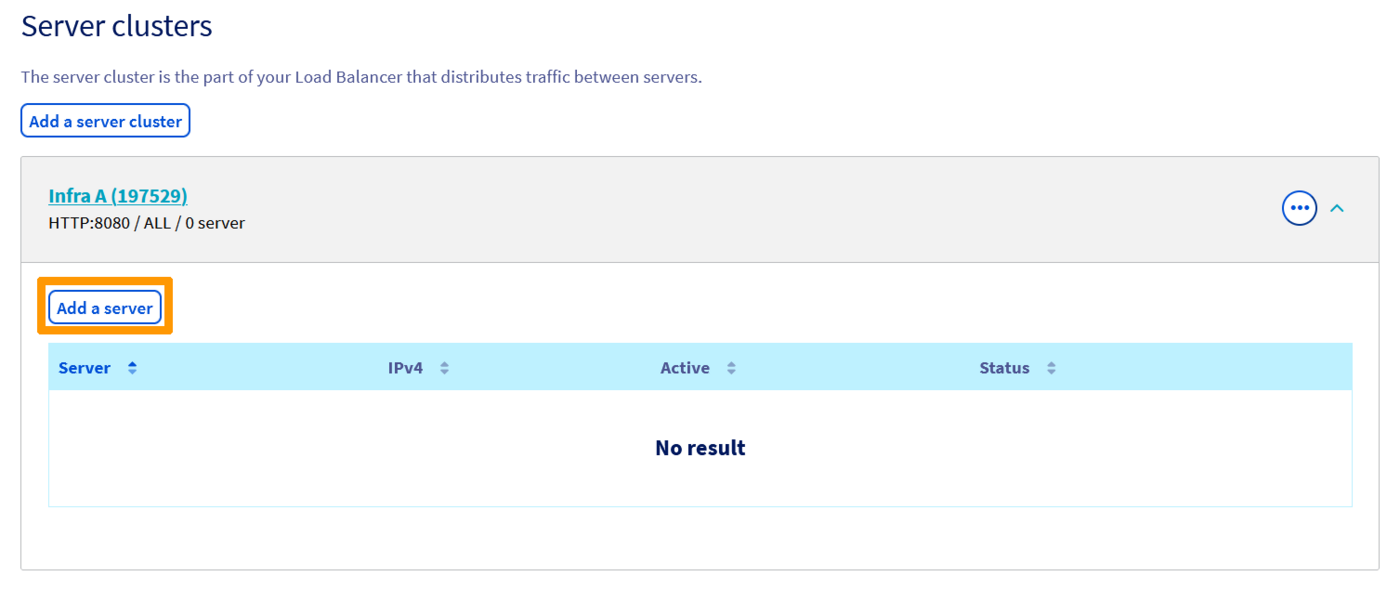Select the Active column header label
1400x589 pixels.
[x=685, y=368]
